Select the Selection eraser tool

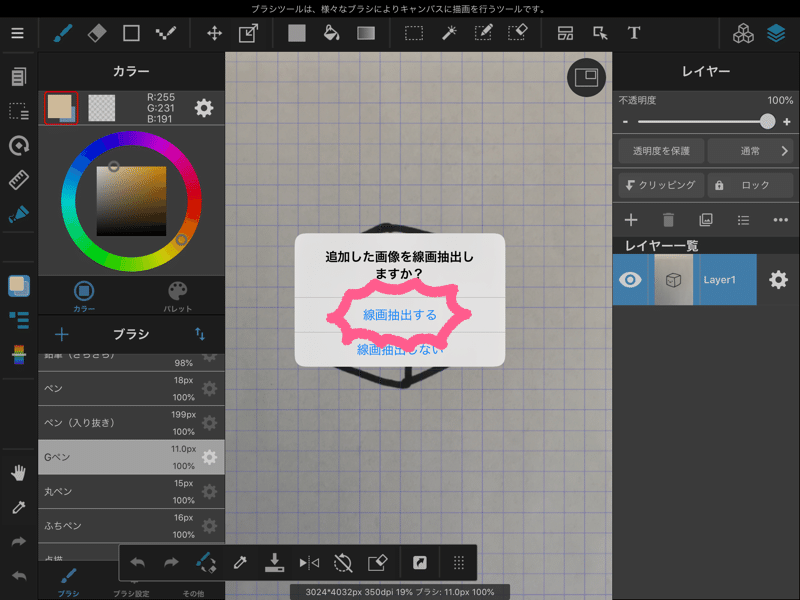(517, 34)
